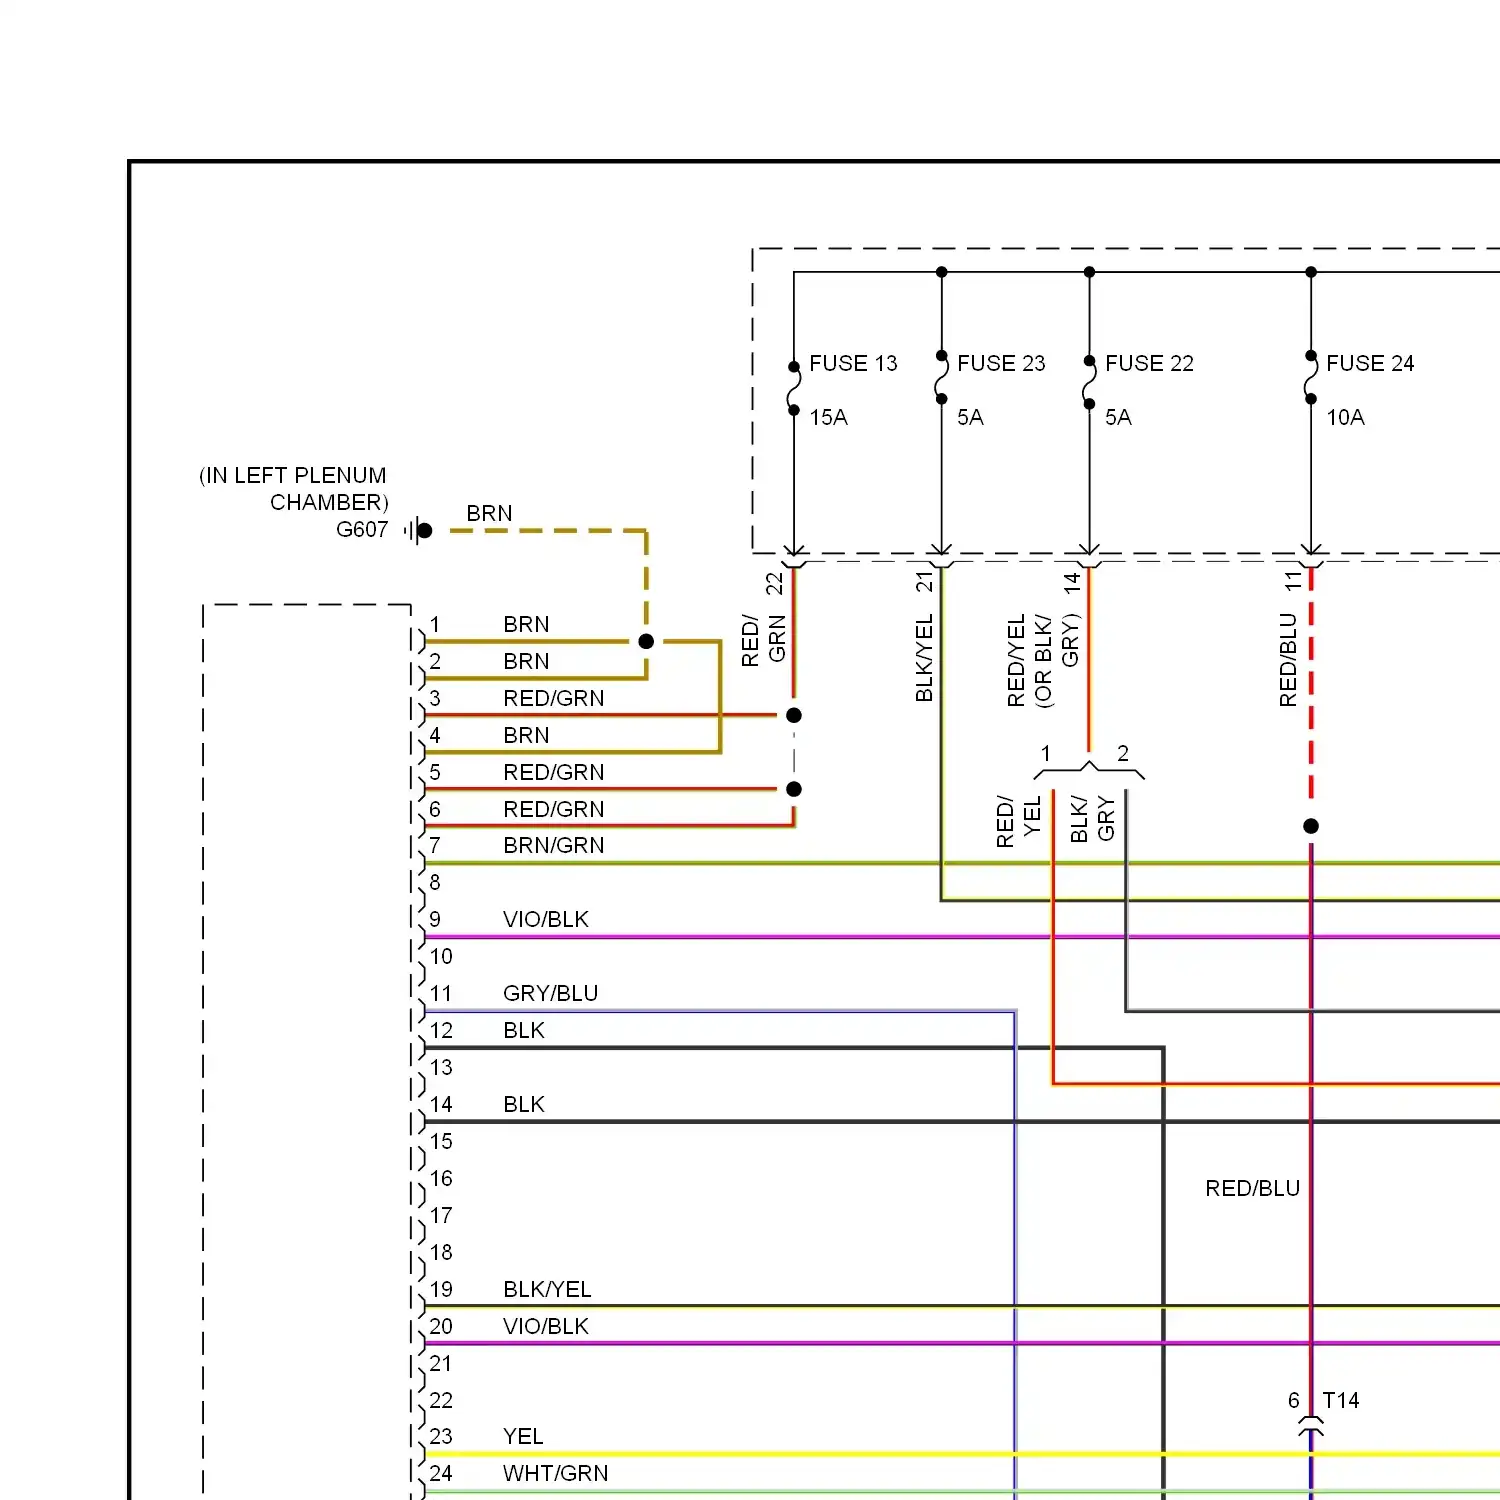Select the BRN/GRN label at pin 7
1500x1500 pixels.
[x=554, y=846]
